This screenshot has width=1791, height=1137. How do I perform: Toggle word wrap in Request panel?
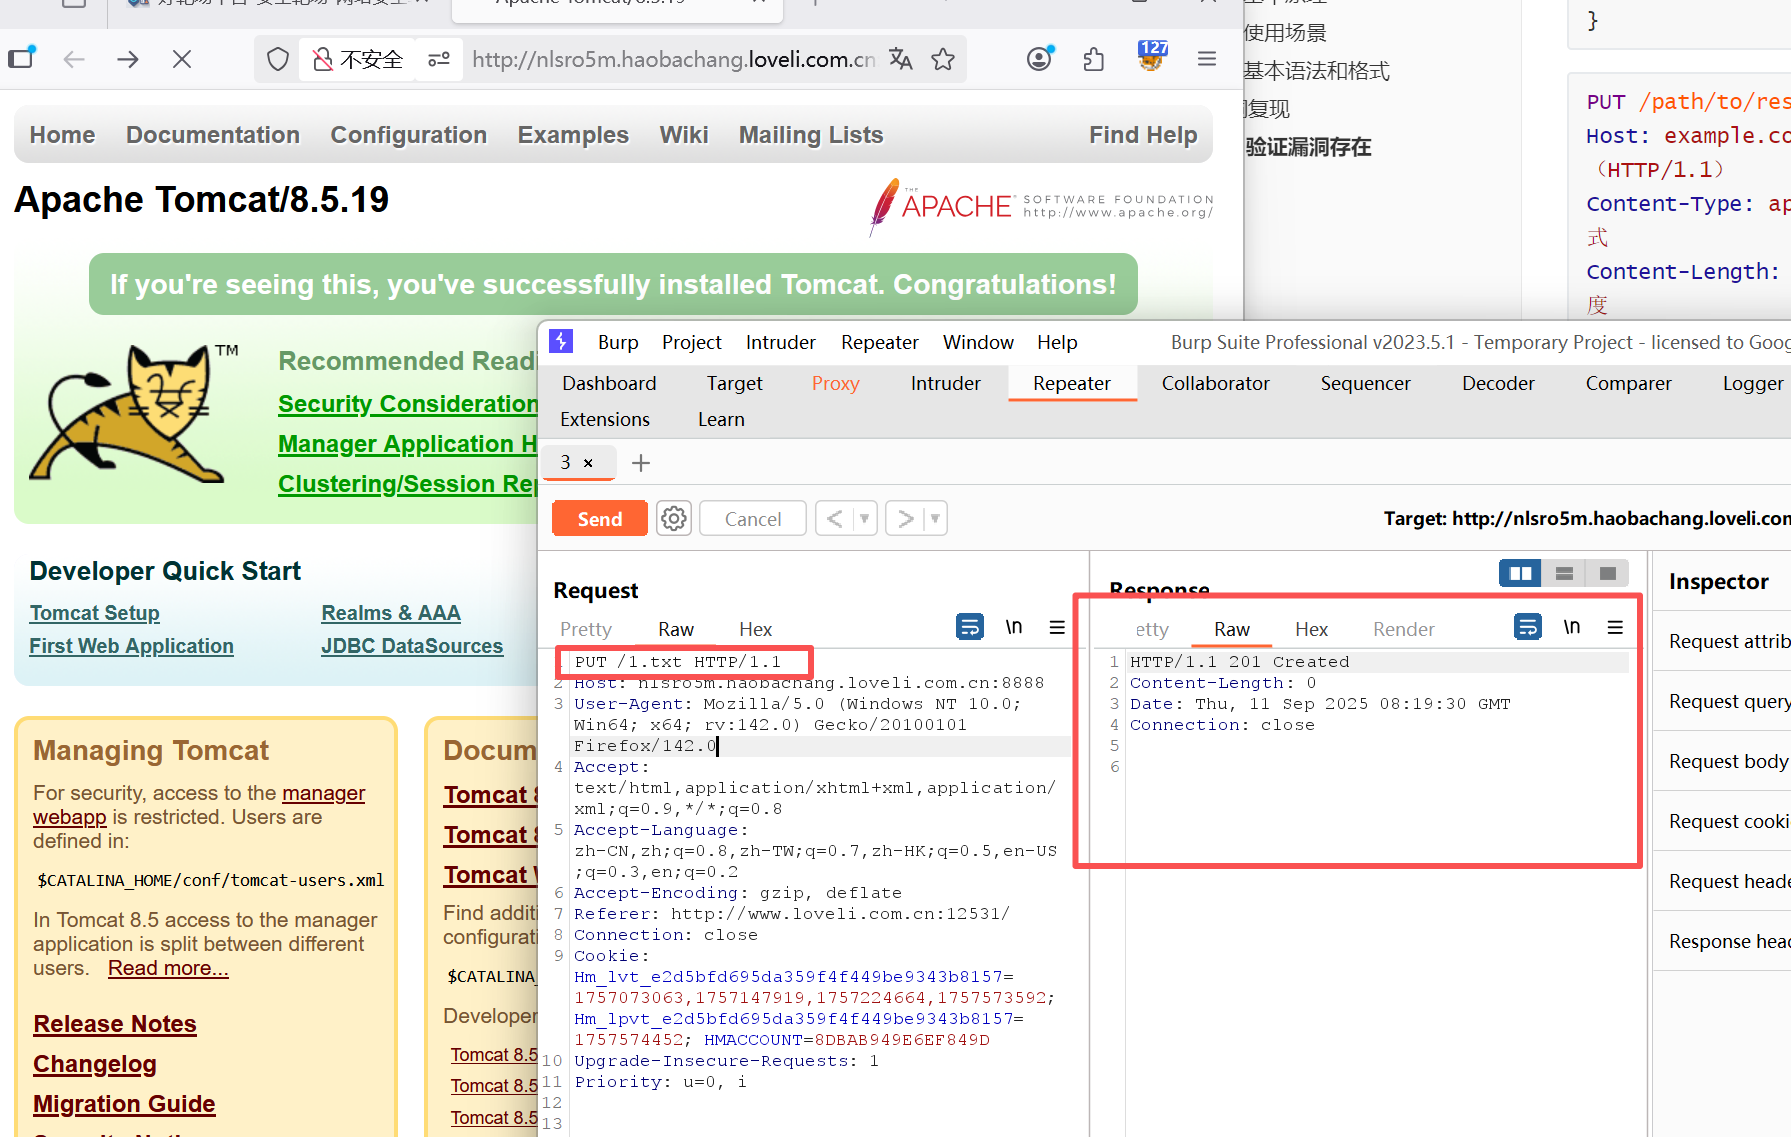[x=970, y=627]
